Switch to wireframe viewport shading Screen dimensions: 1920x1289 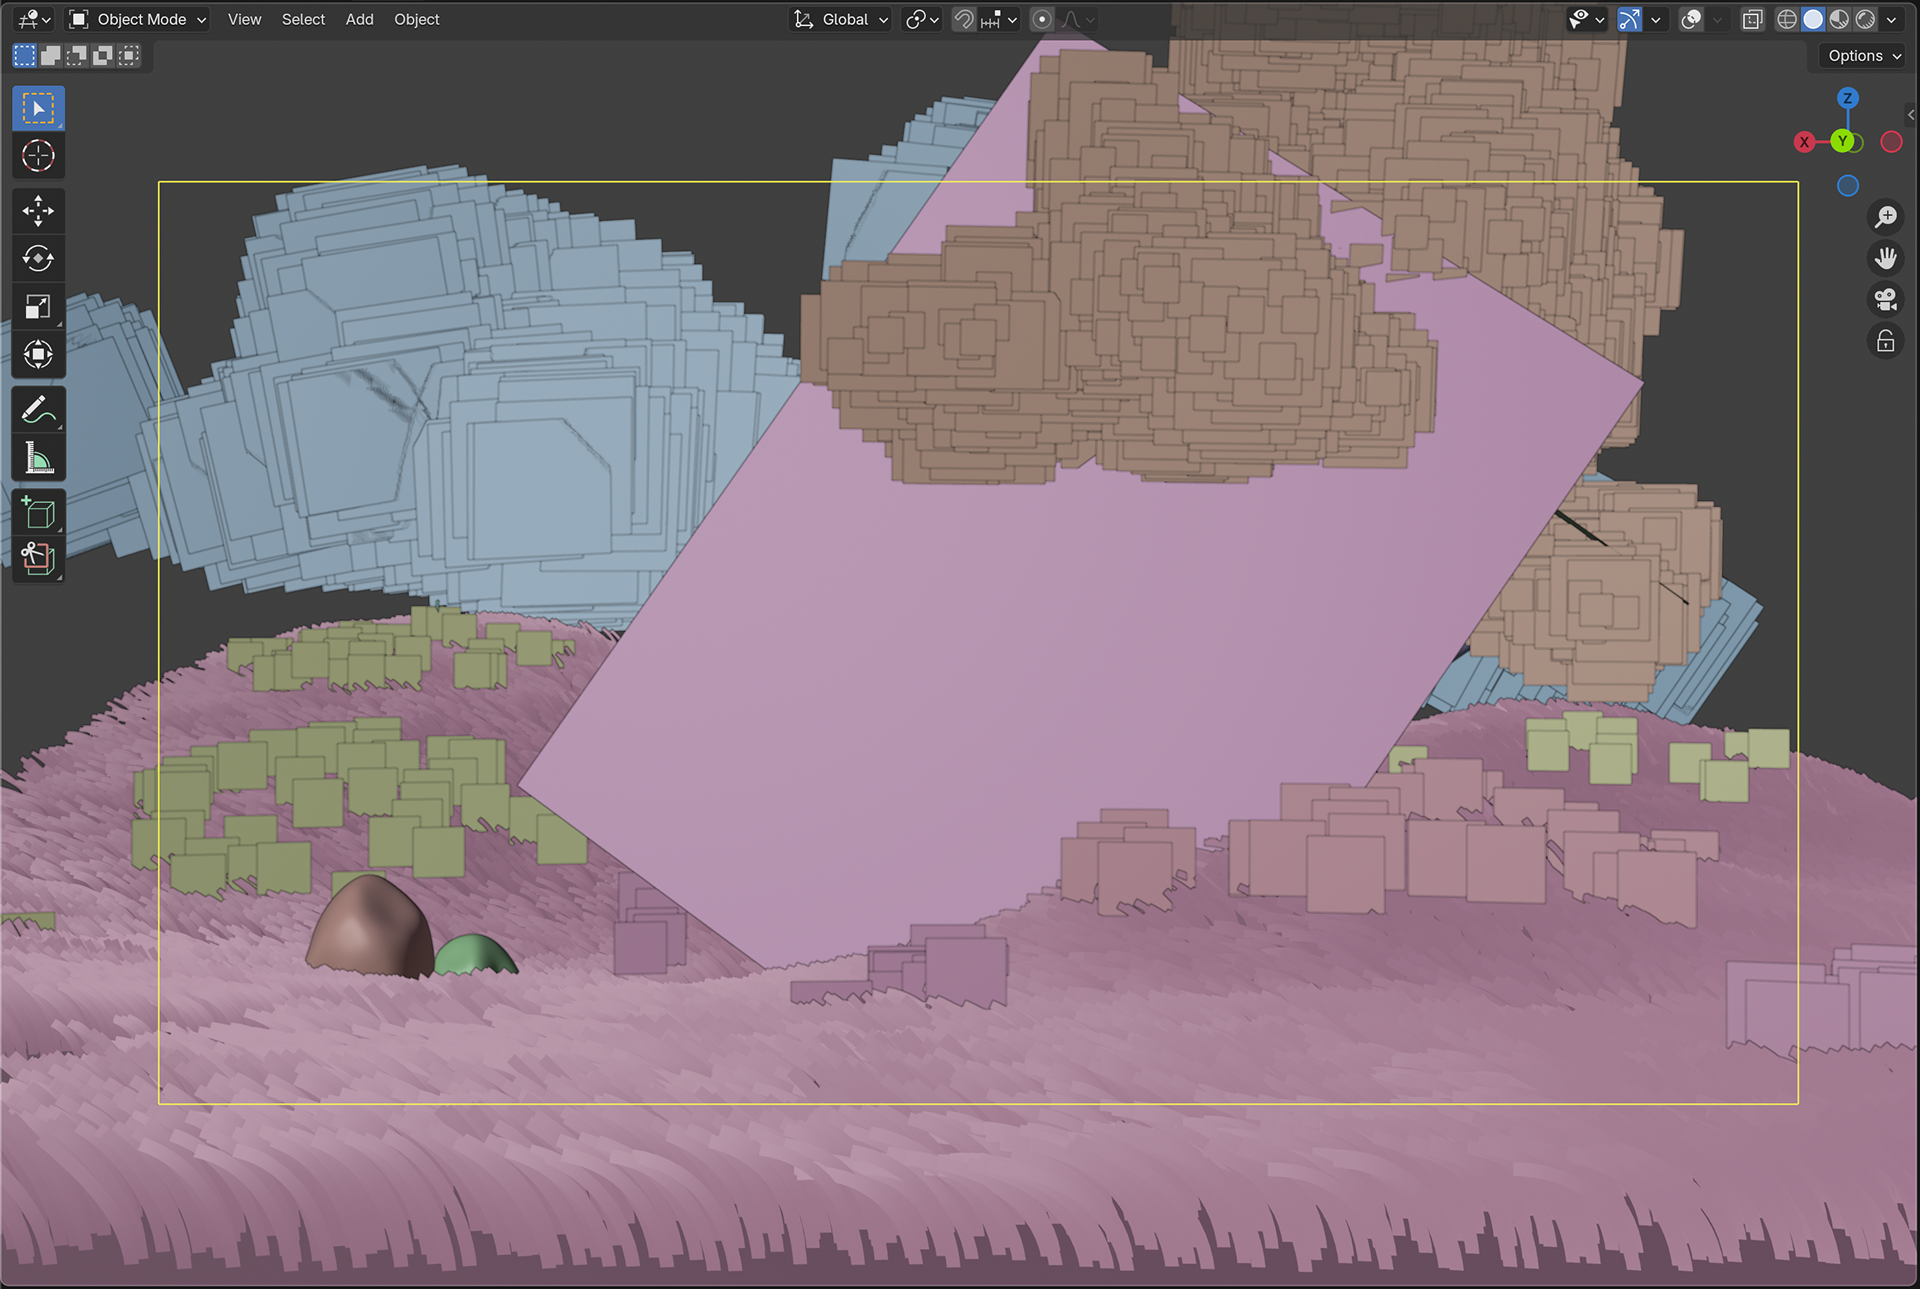[1786, 19]
